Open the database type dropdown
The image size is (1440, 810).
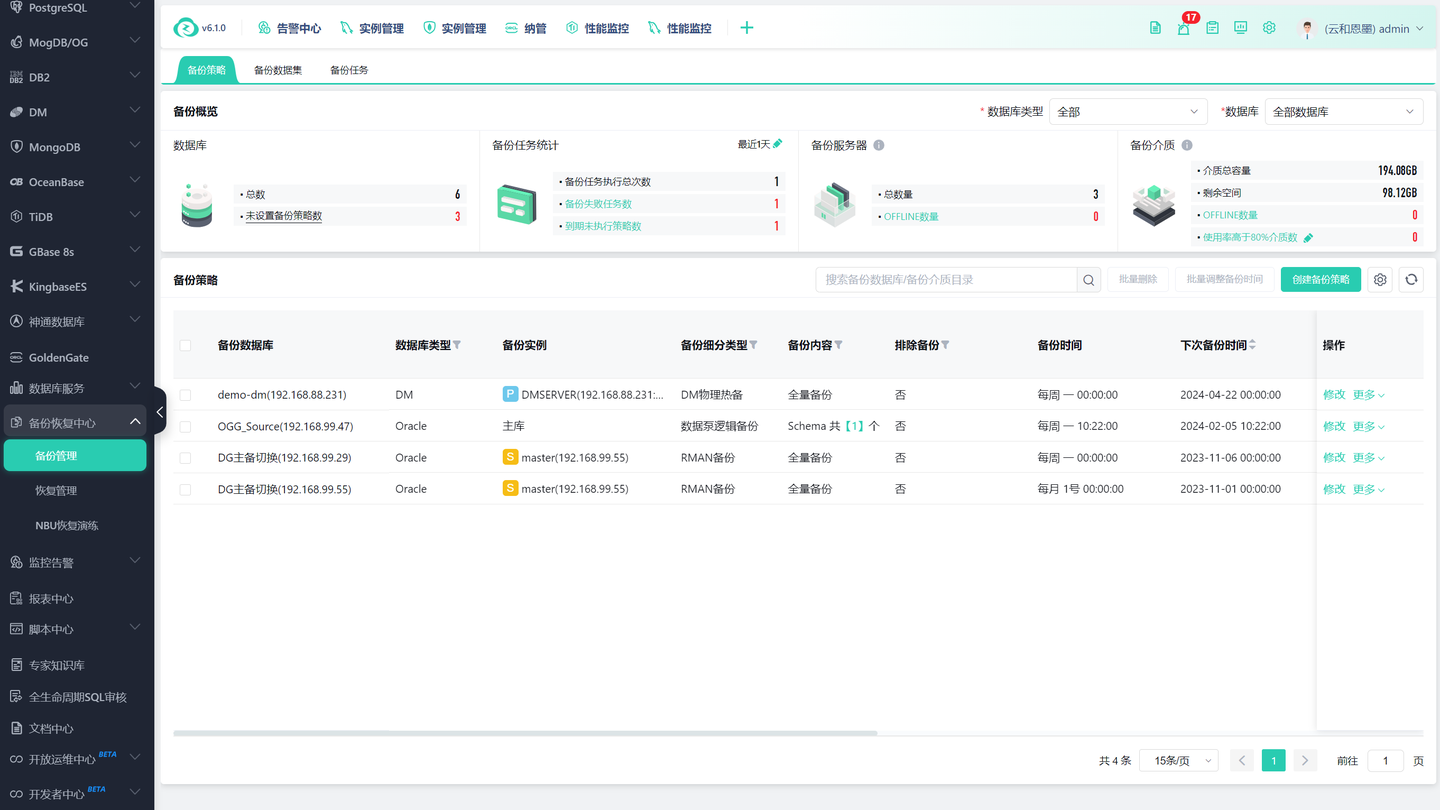pos(1128,112)
